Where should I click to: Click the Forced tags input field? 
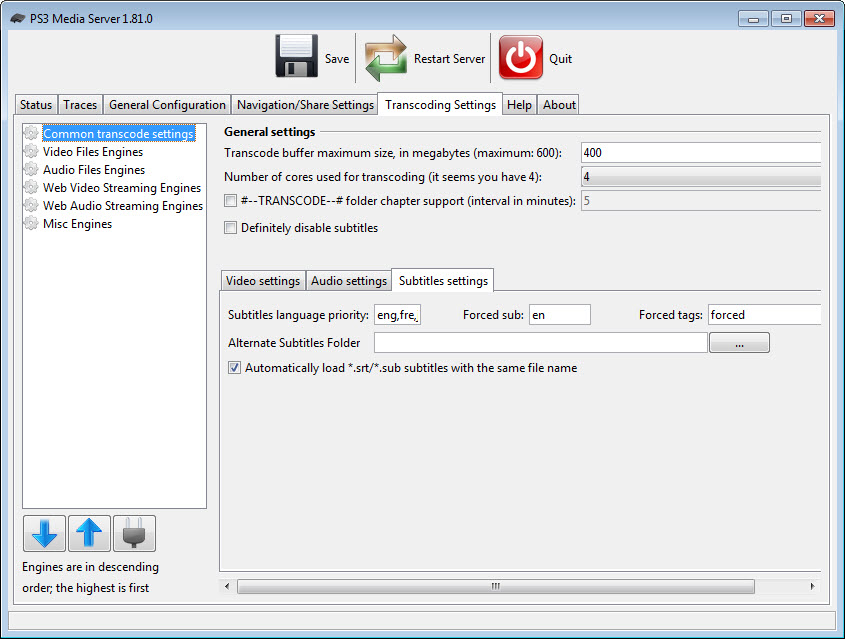(x=764, y=315)
